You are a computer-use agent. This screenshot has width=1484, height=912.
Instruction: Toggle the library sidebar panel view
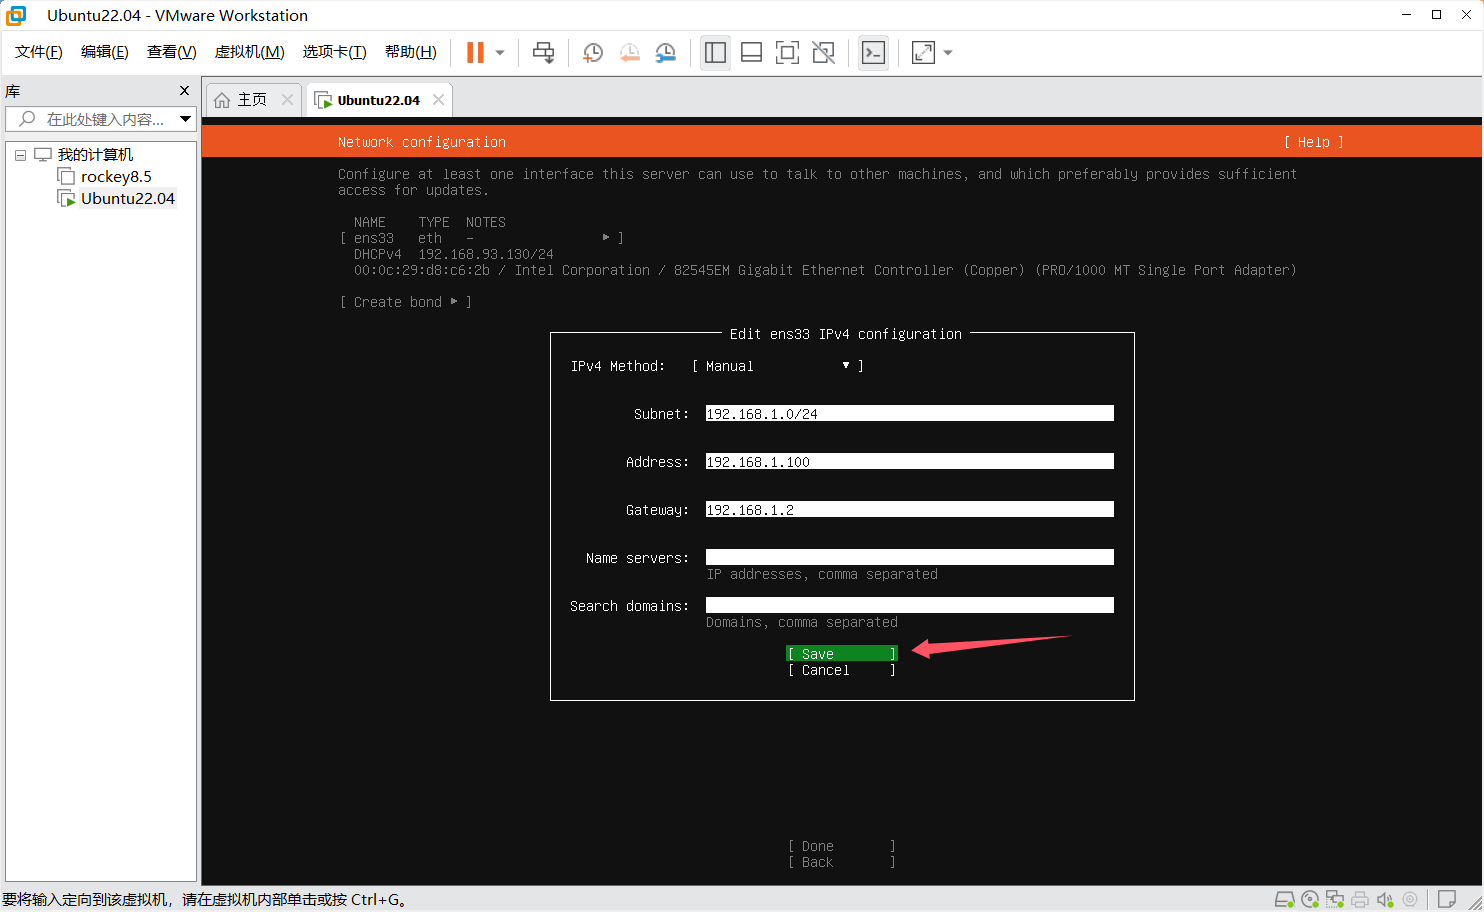click(715, 53)
